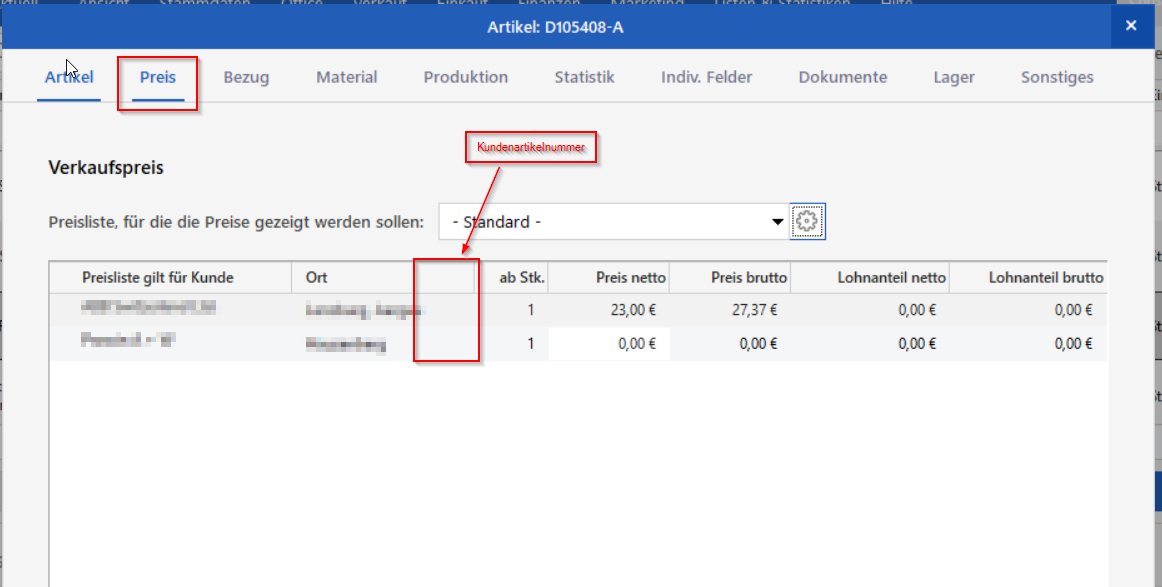
Task: Sort by Preis netto column header
Action: point(609,277)
